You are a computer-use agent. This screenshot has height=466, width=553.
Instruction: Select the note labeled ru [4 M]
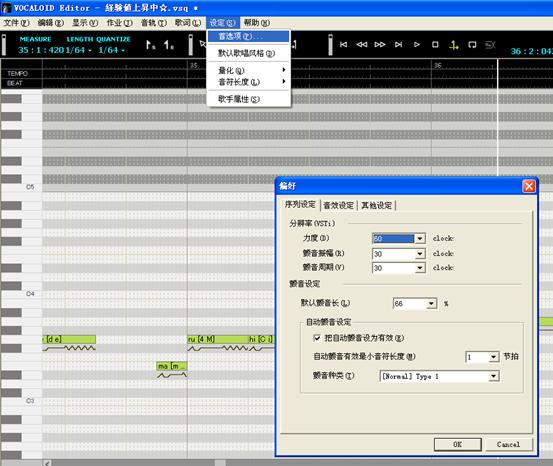[218, 339]
